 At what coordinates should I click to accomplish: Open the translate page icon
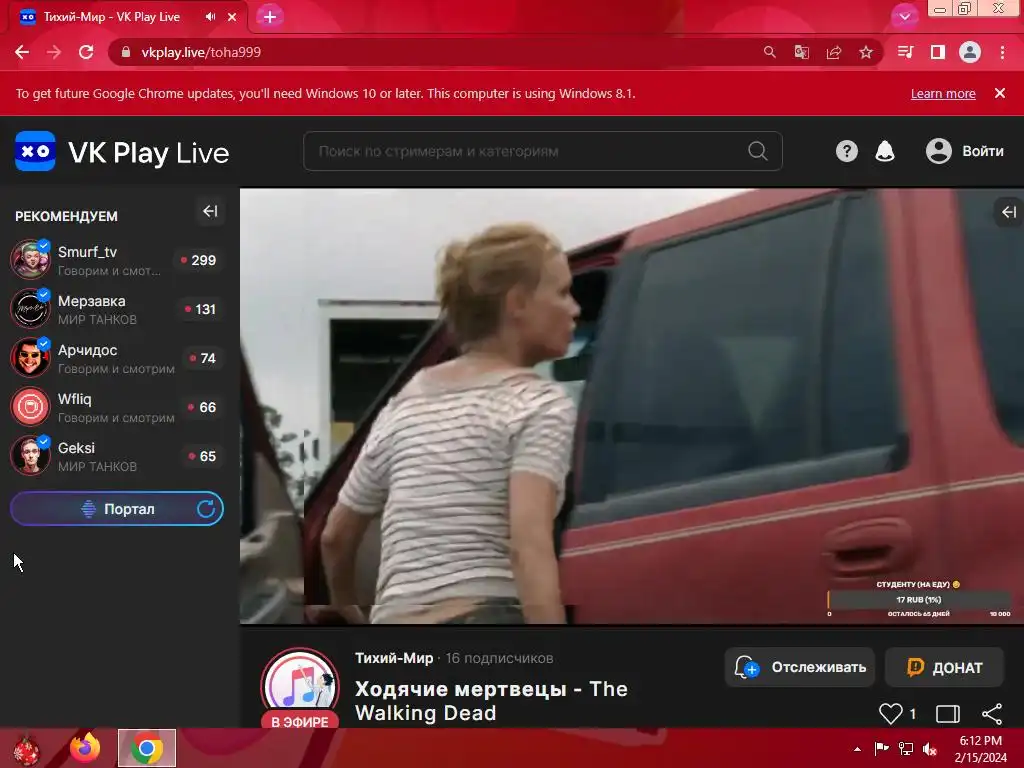[801, 52]
